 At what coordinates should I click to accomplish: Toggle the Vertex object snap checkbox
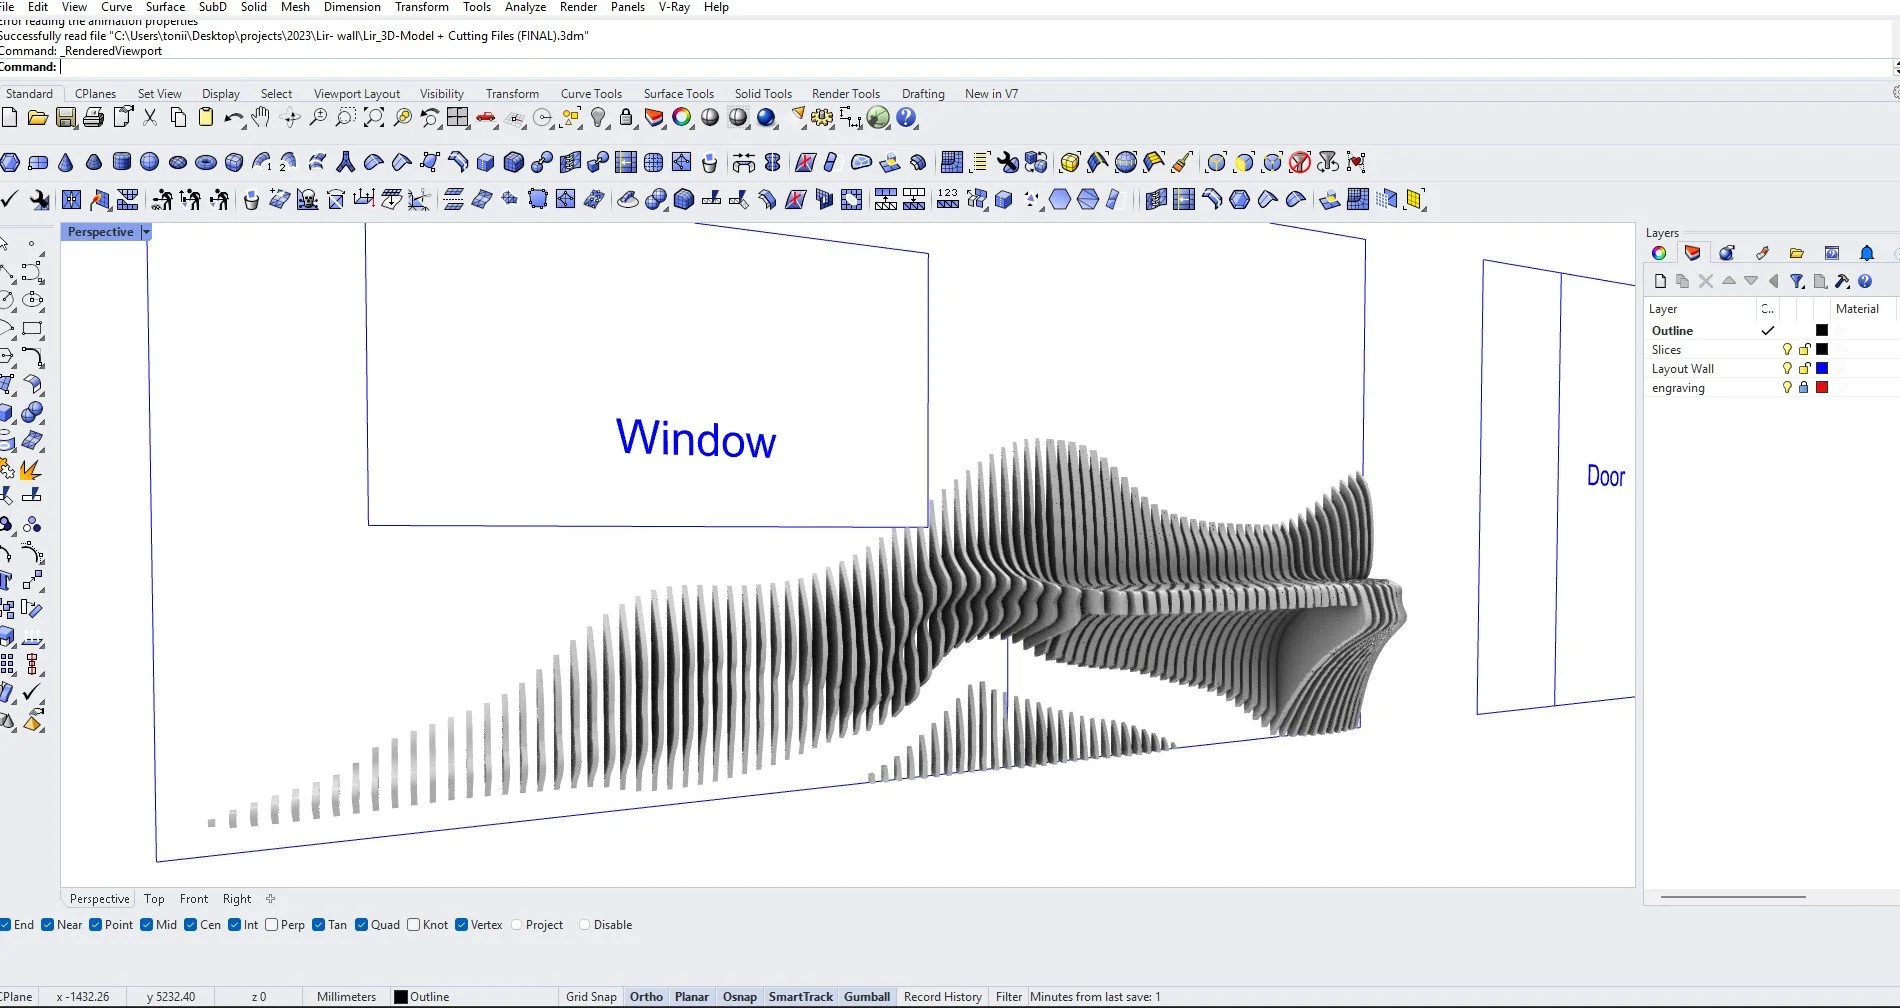click(461, 925)
